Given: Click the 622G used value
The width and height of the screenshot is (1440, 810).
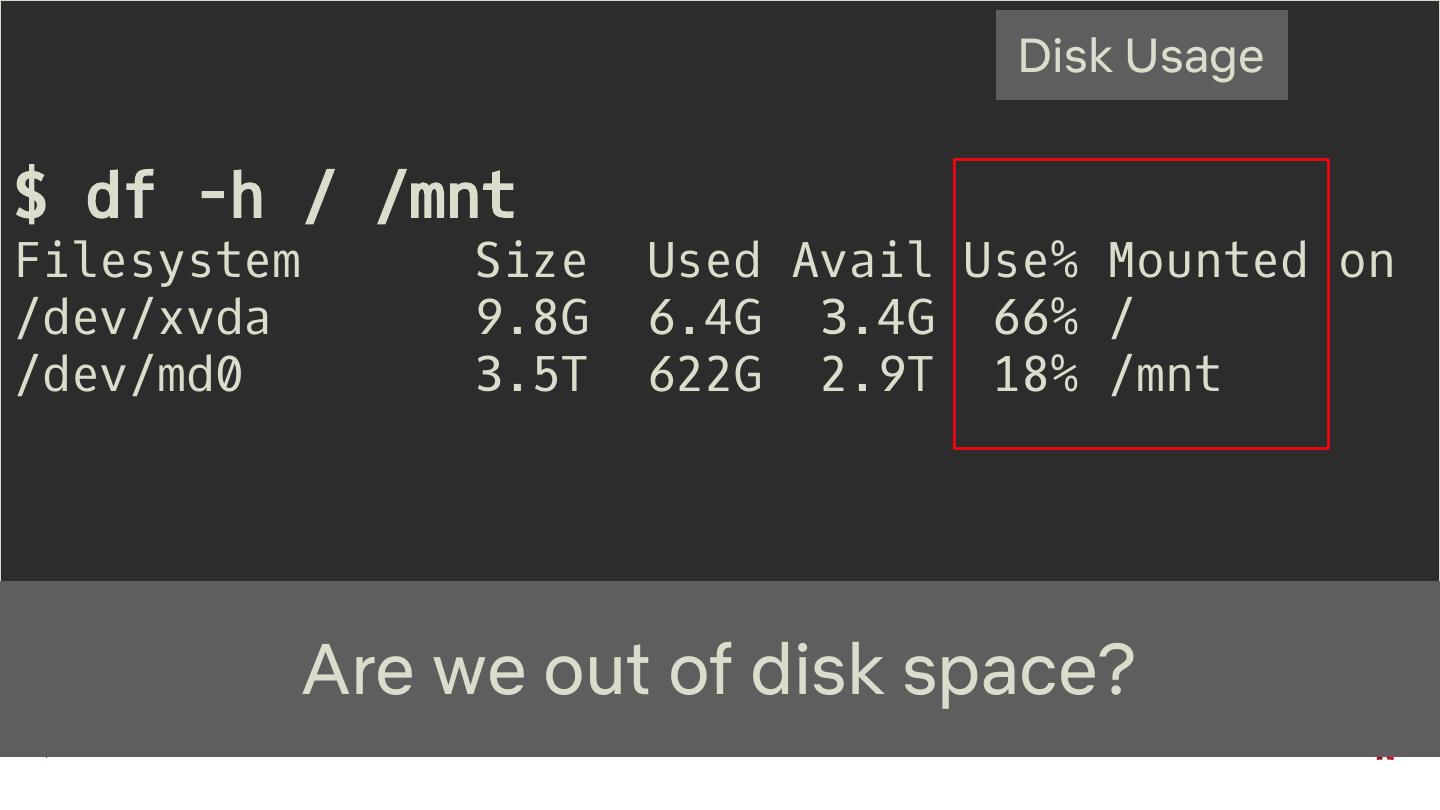Looking at the screenshot, I should pyautogui.click(x=705, y=376).
